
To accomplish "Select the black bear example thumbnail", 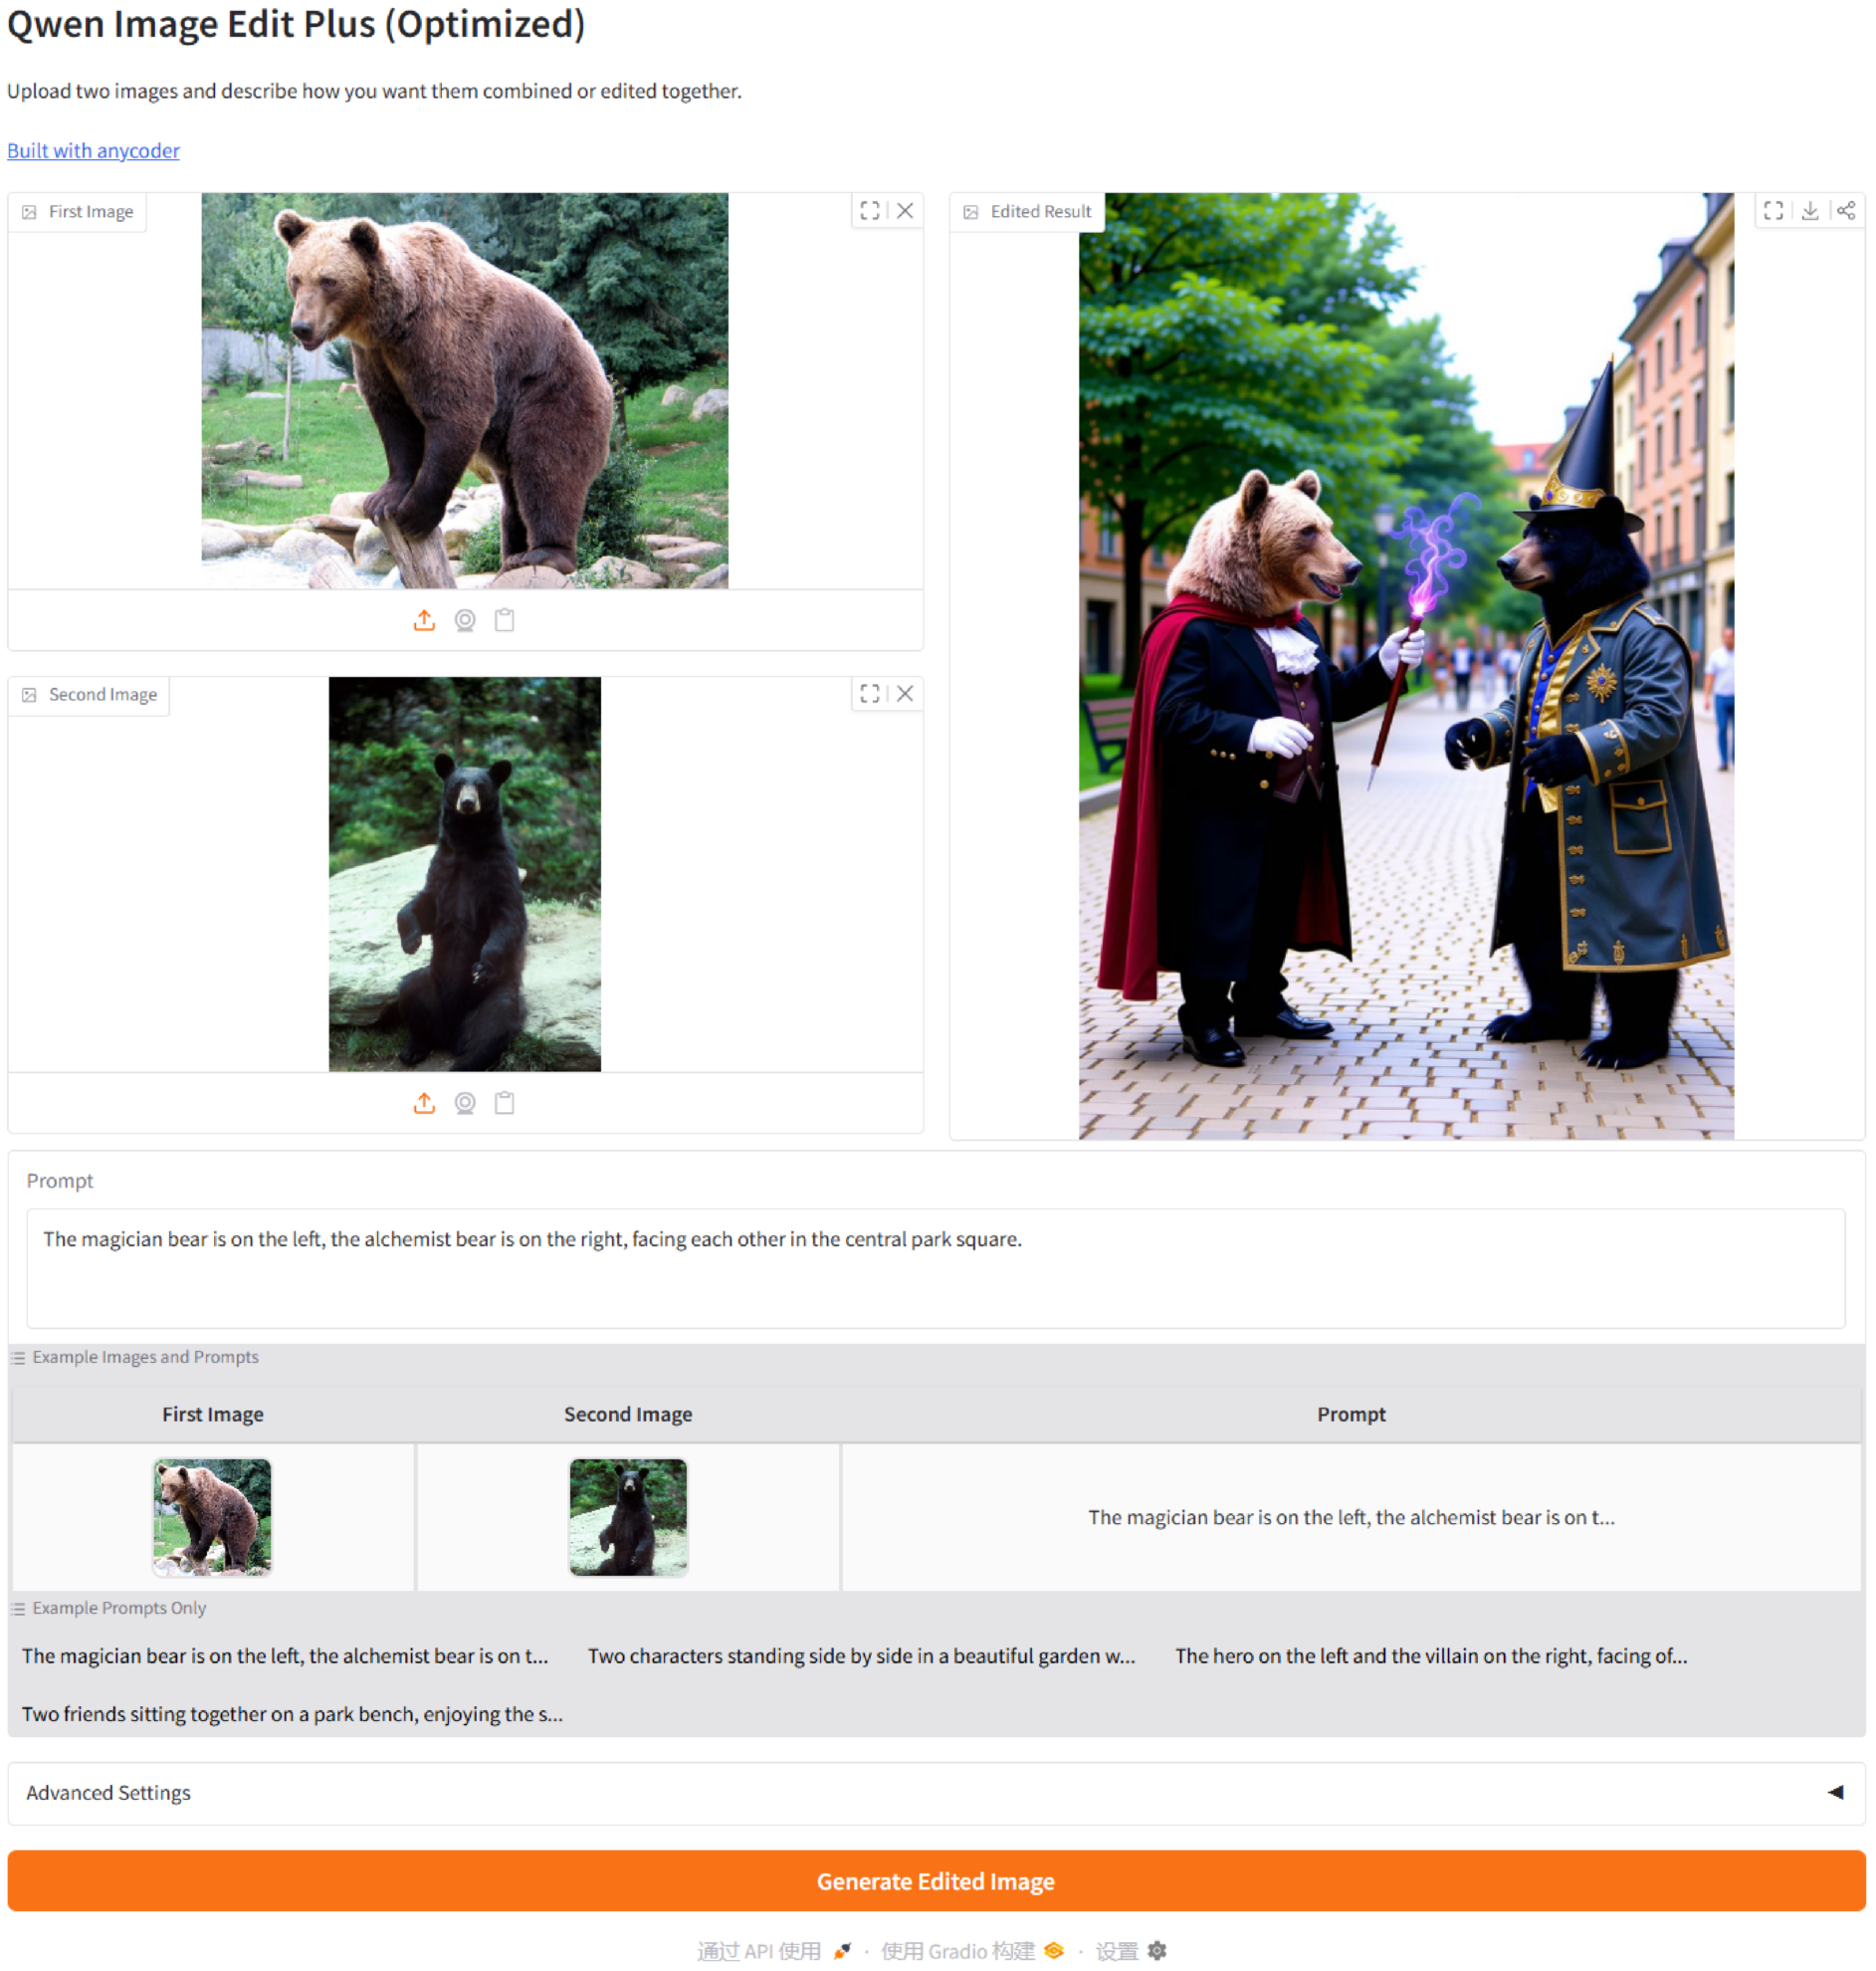I will (628, 1517).
